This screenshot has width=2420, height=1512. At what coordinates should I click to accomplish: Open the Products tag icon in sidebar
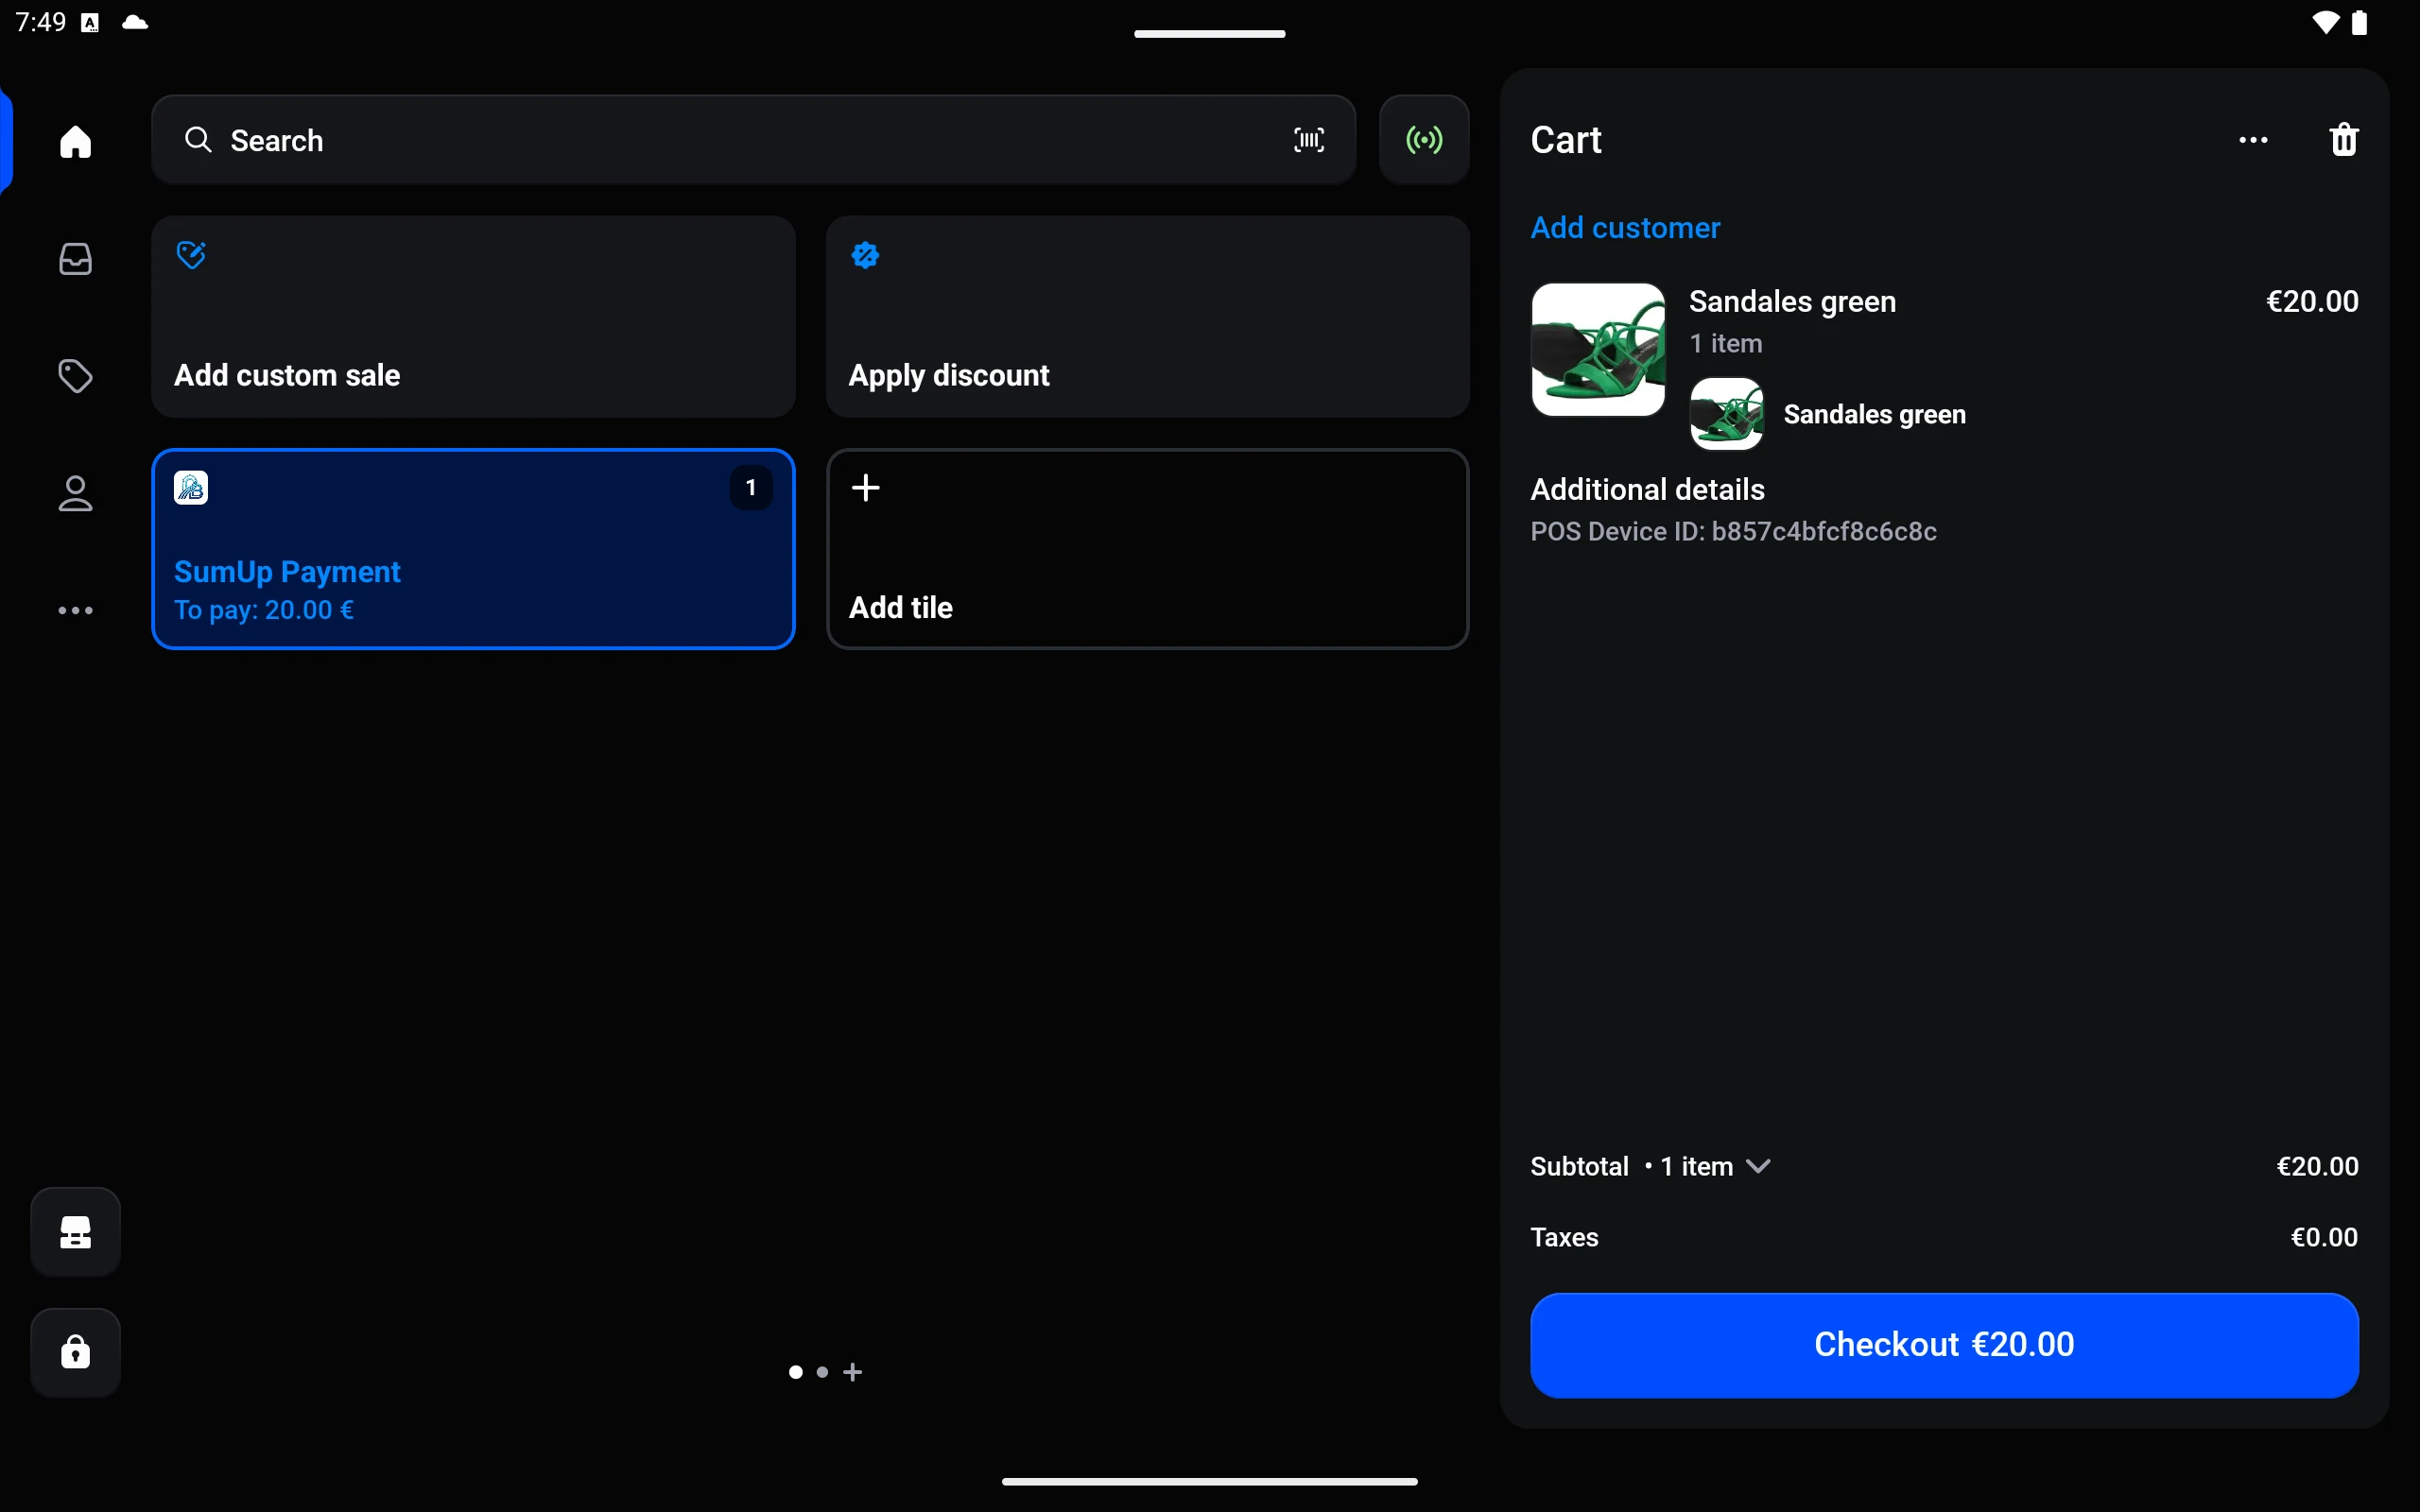pos(75,376)
